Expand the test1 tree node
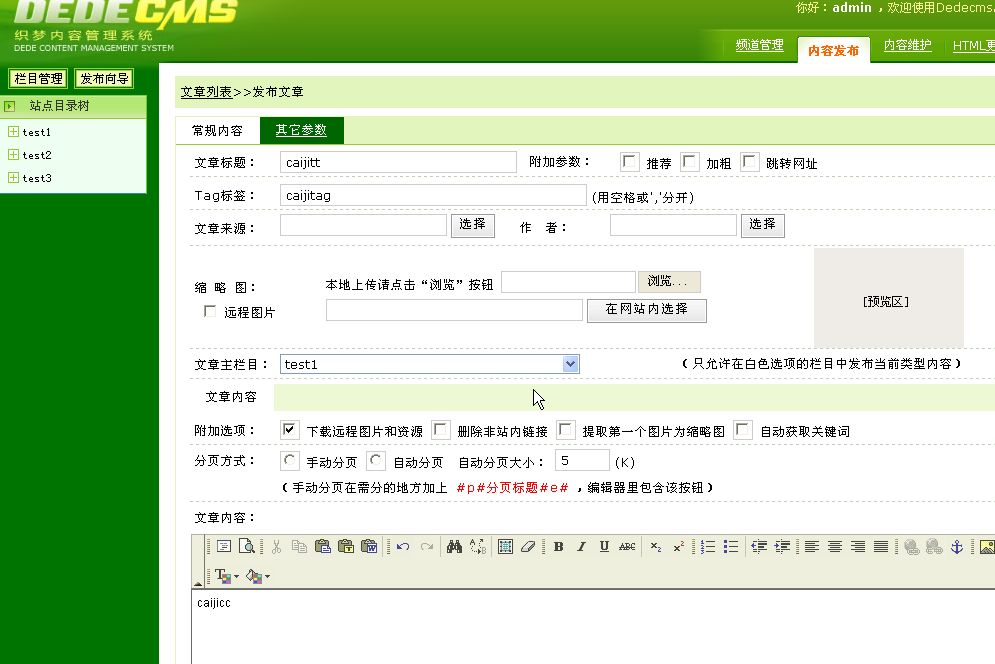 pos(13,132)
